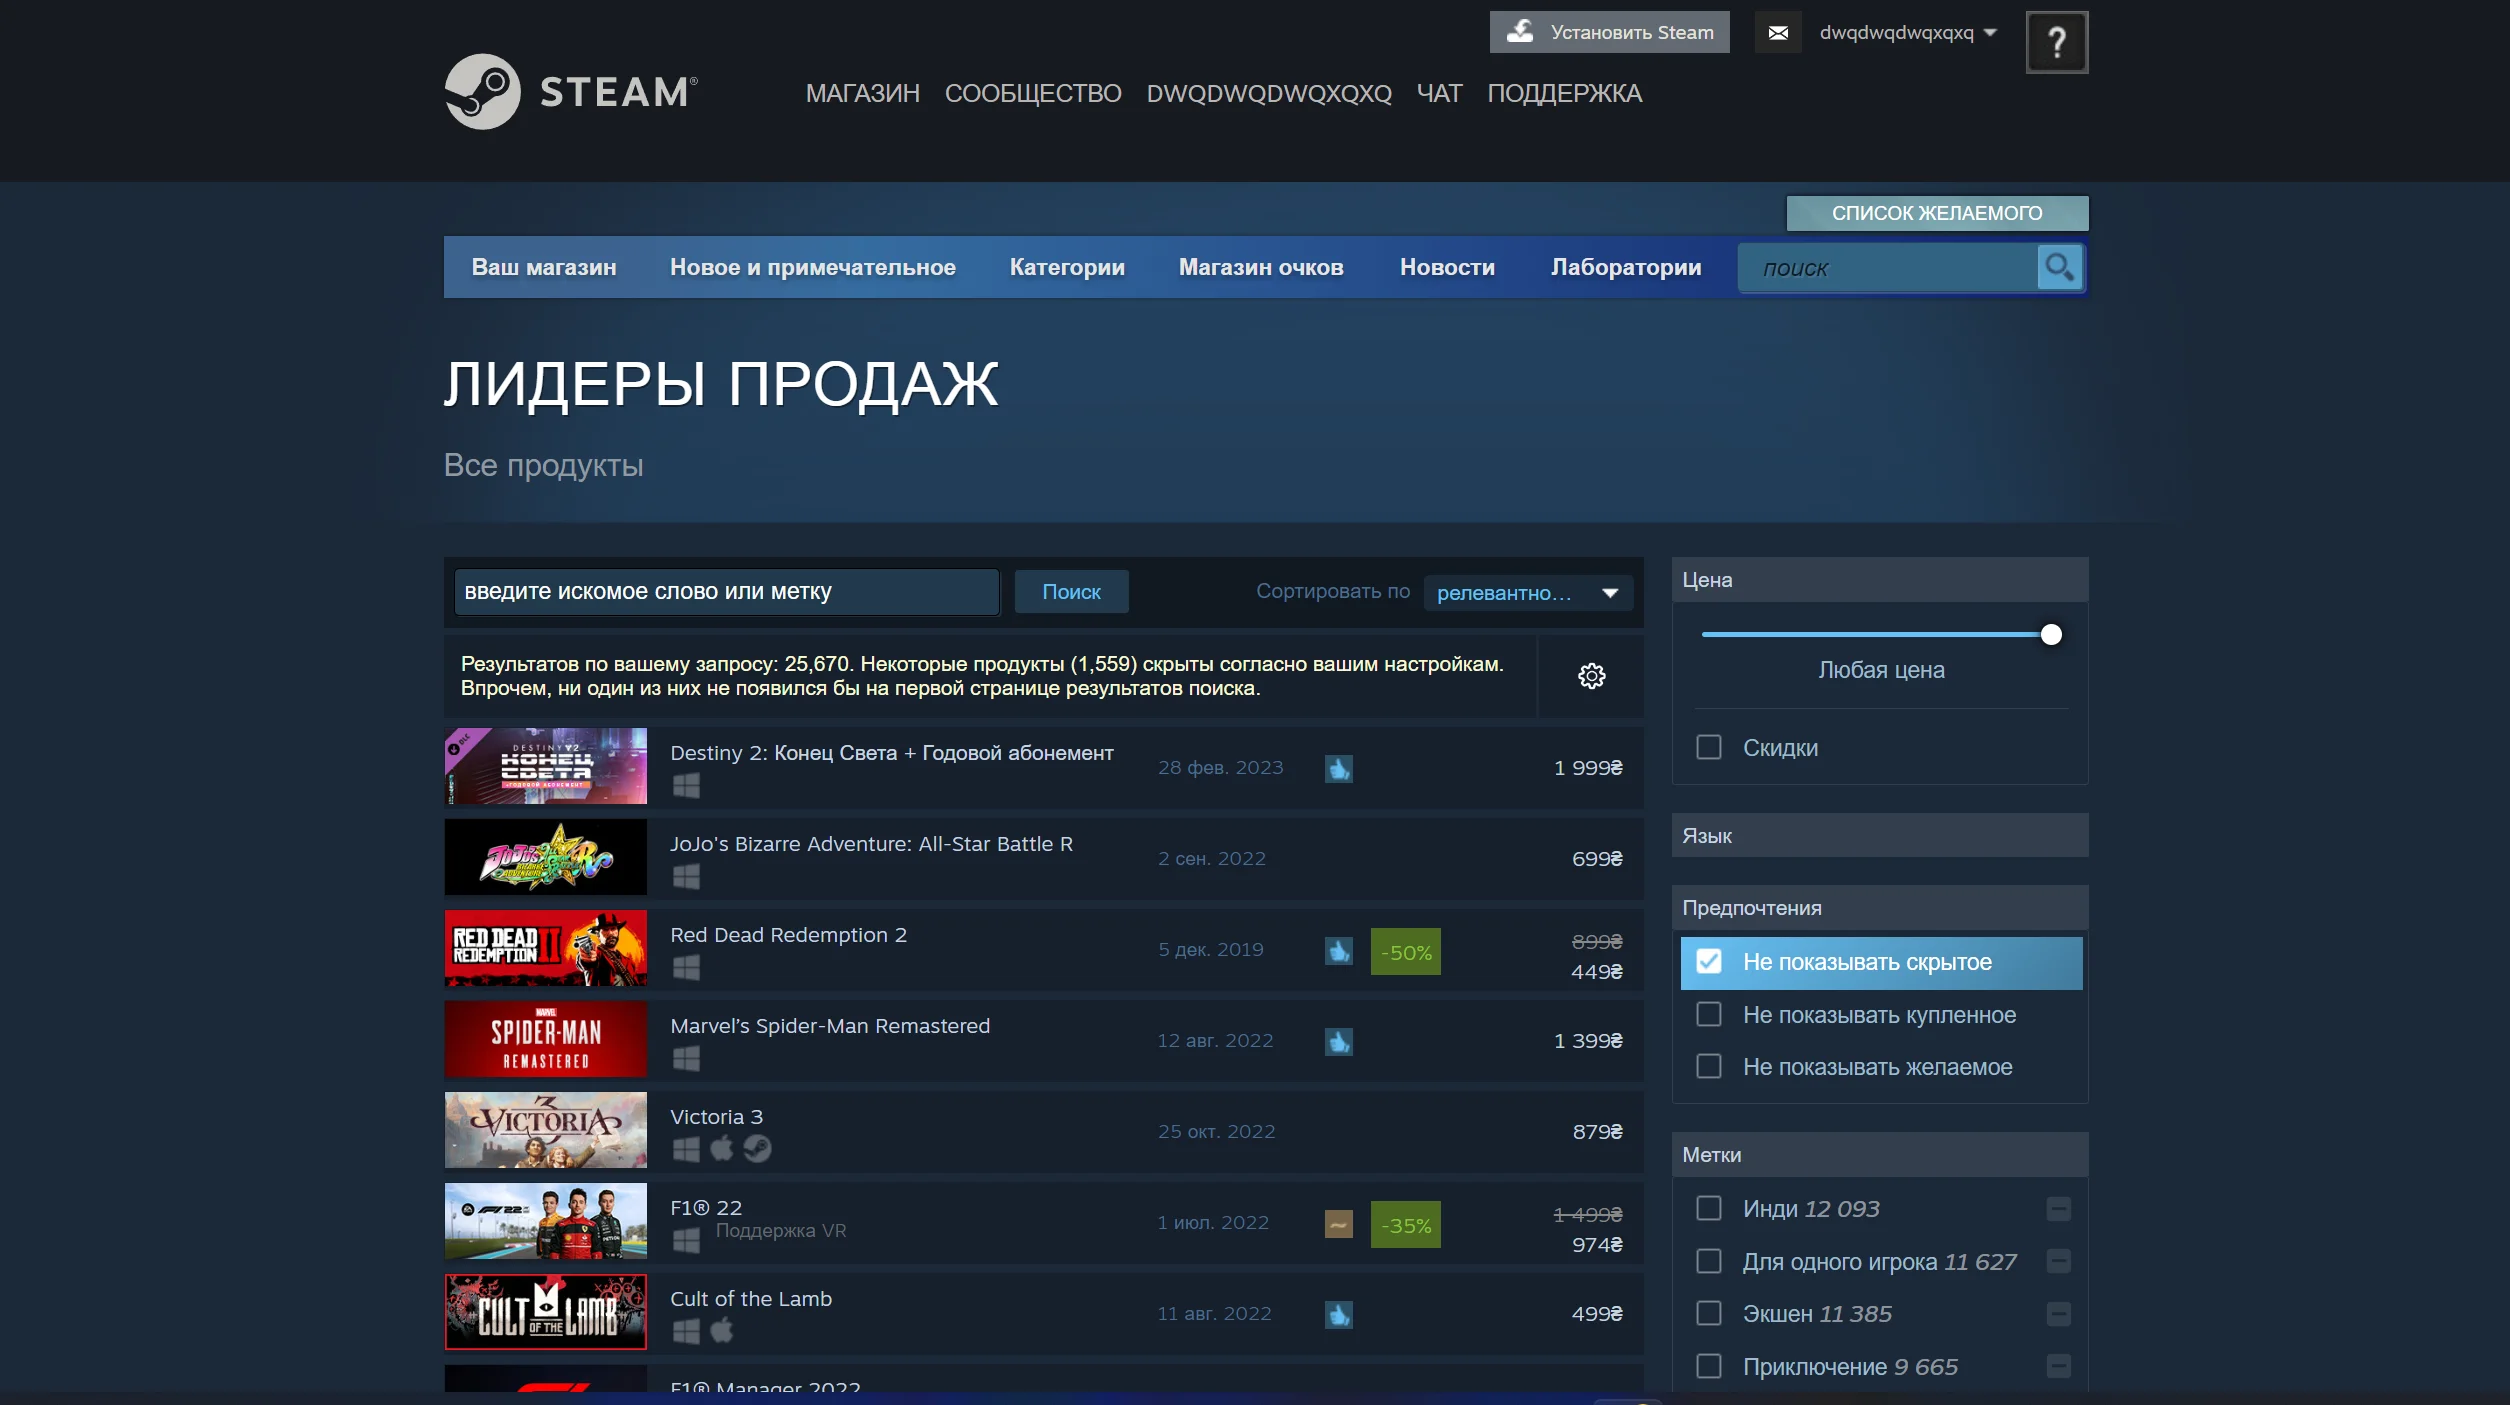Exclude Приключение tag with minus icon

tap(2058, 1366)
